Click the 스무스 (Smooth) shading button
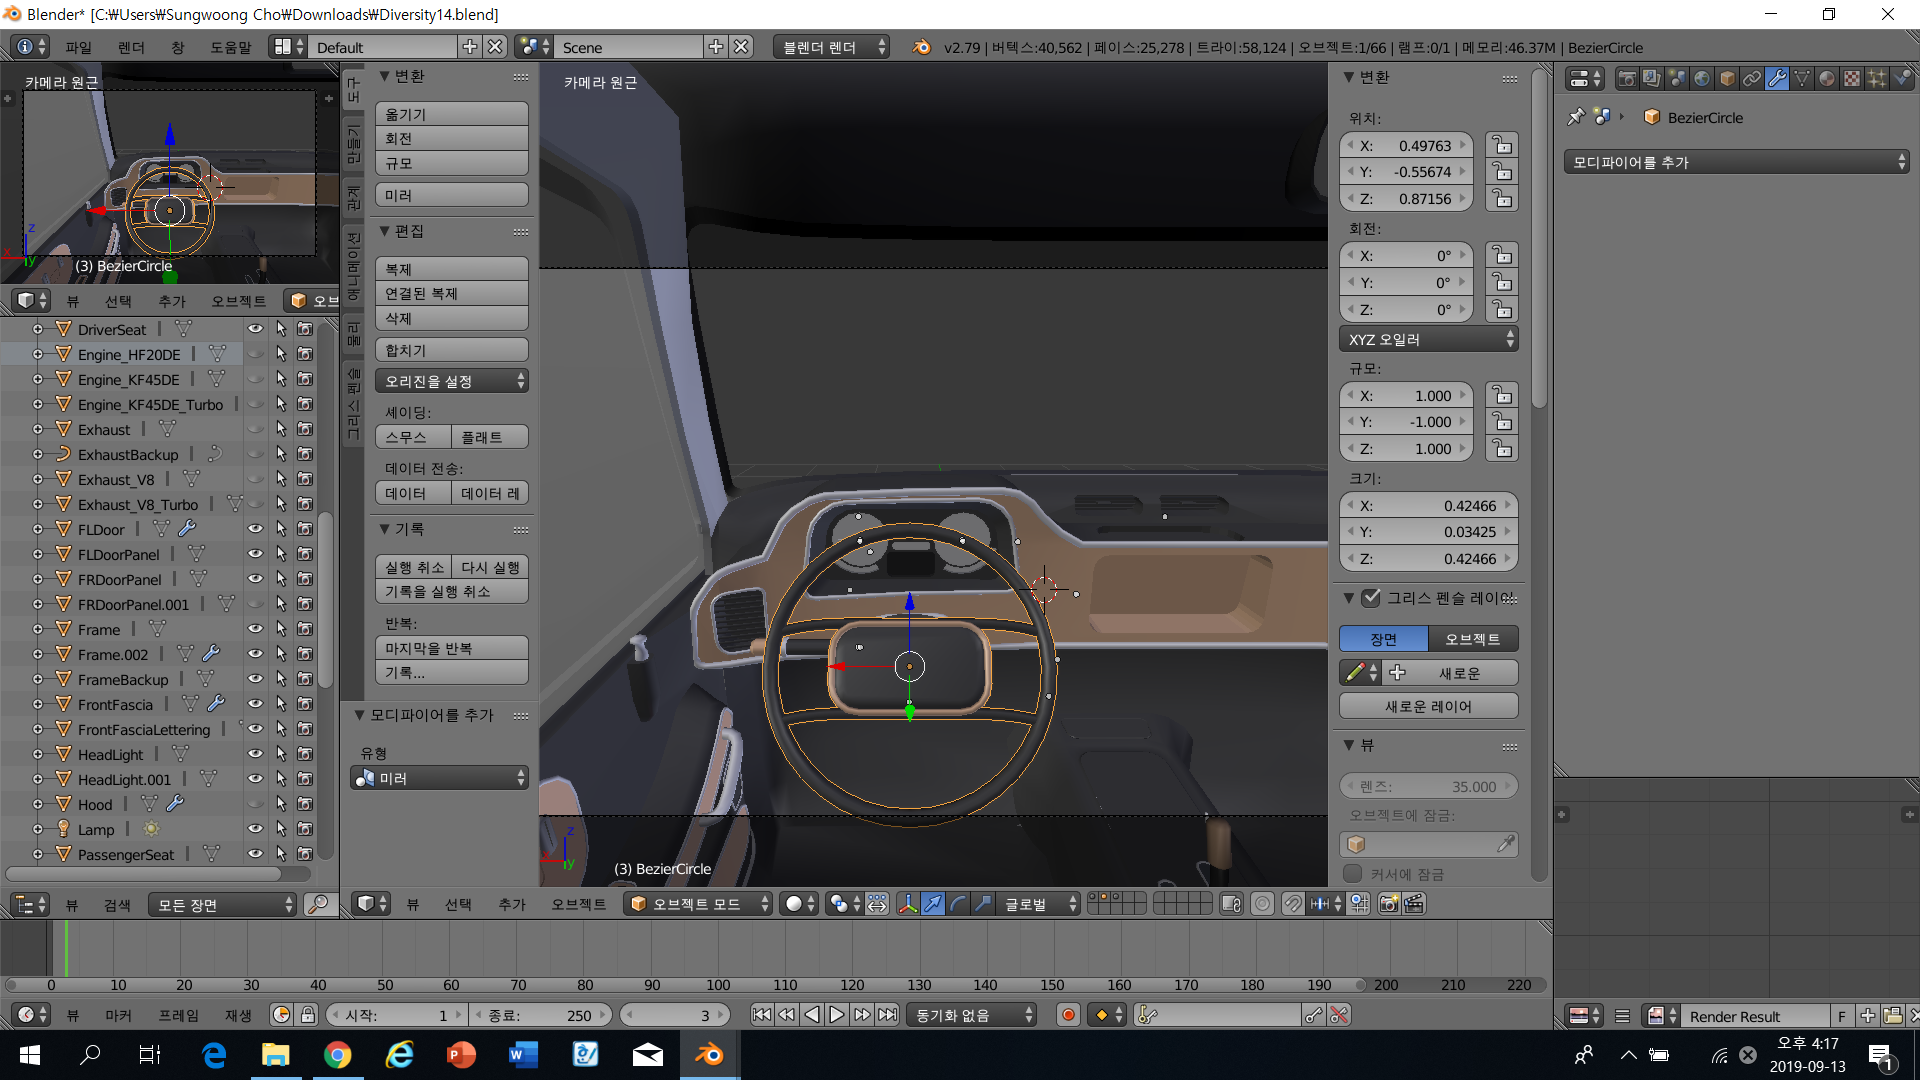 pos(413,437)
